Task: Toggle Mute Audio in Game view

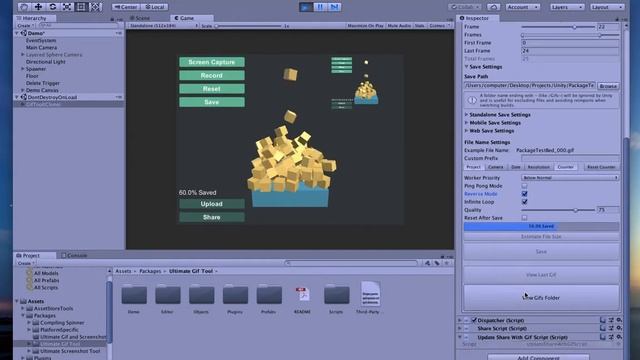Action: [399, 26]
